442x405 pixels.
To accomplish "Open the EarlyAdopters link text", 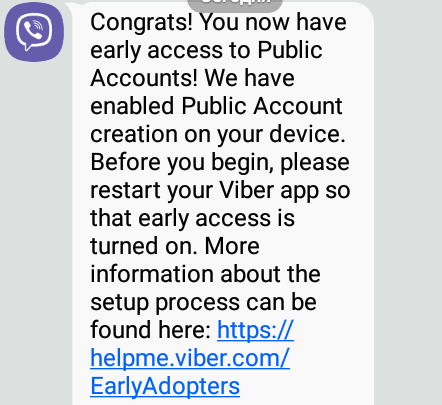I will 165,387.
